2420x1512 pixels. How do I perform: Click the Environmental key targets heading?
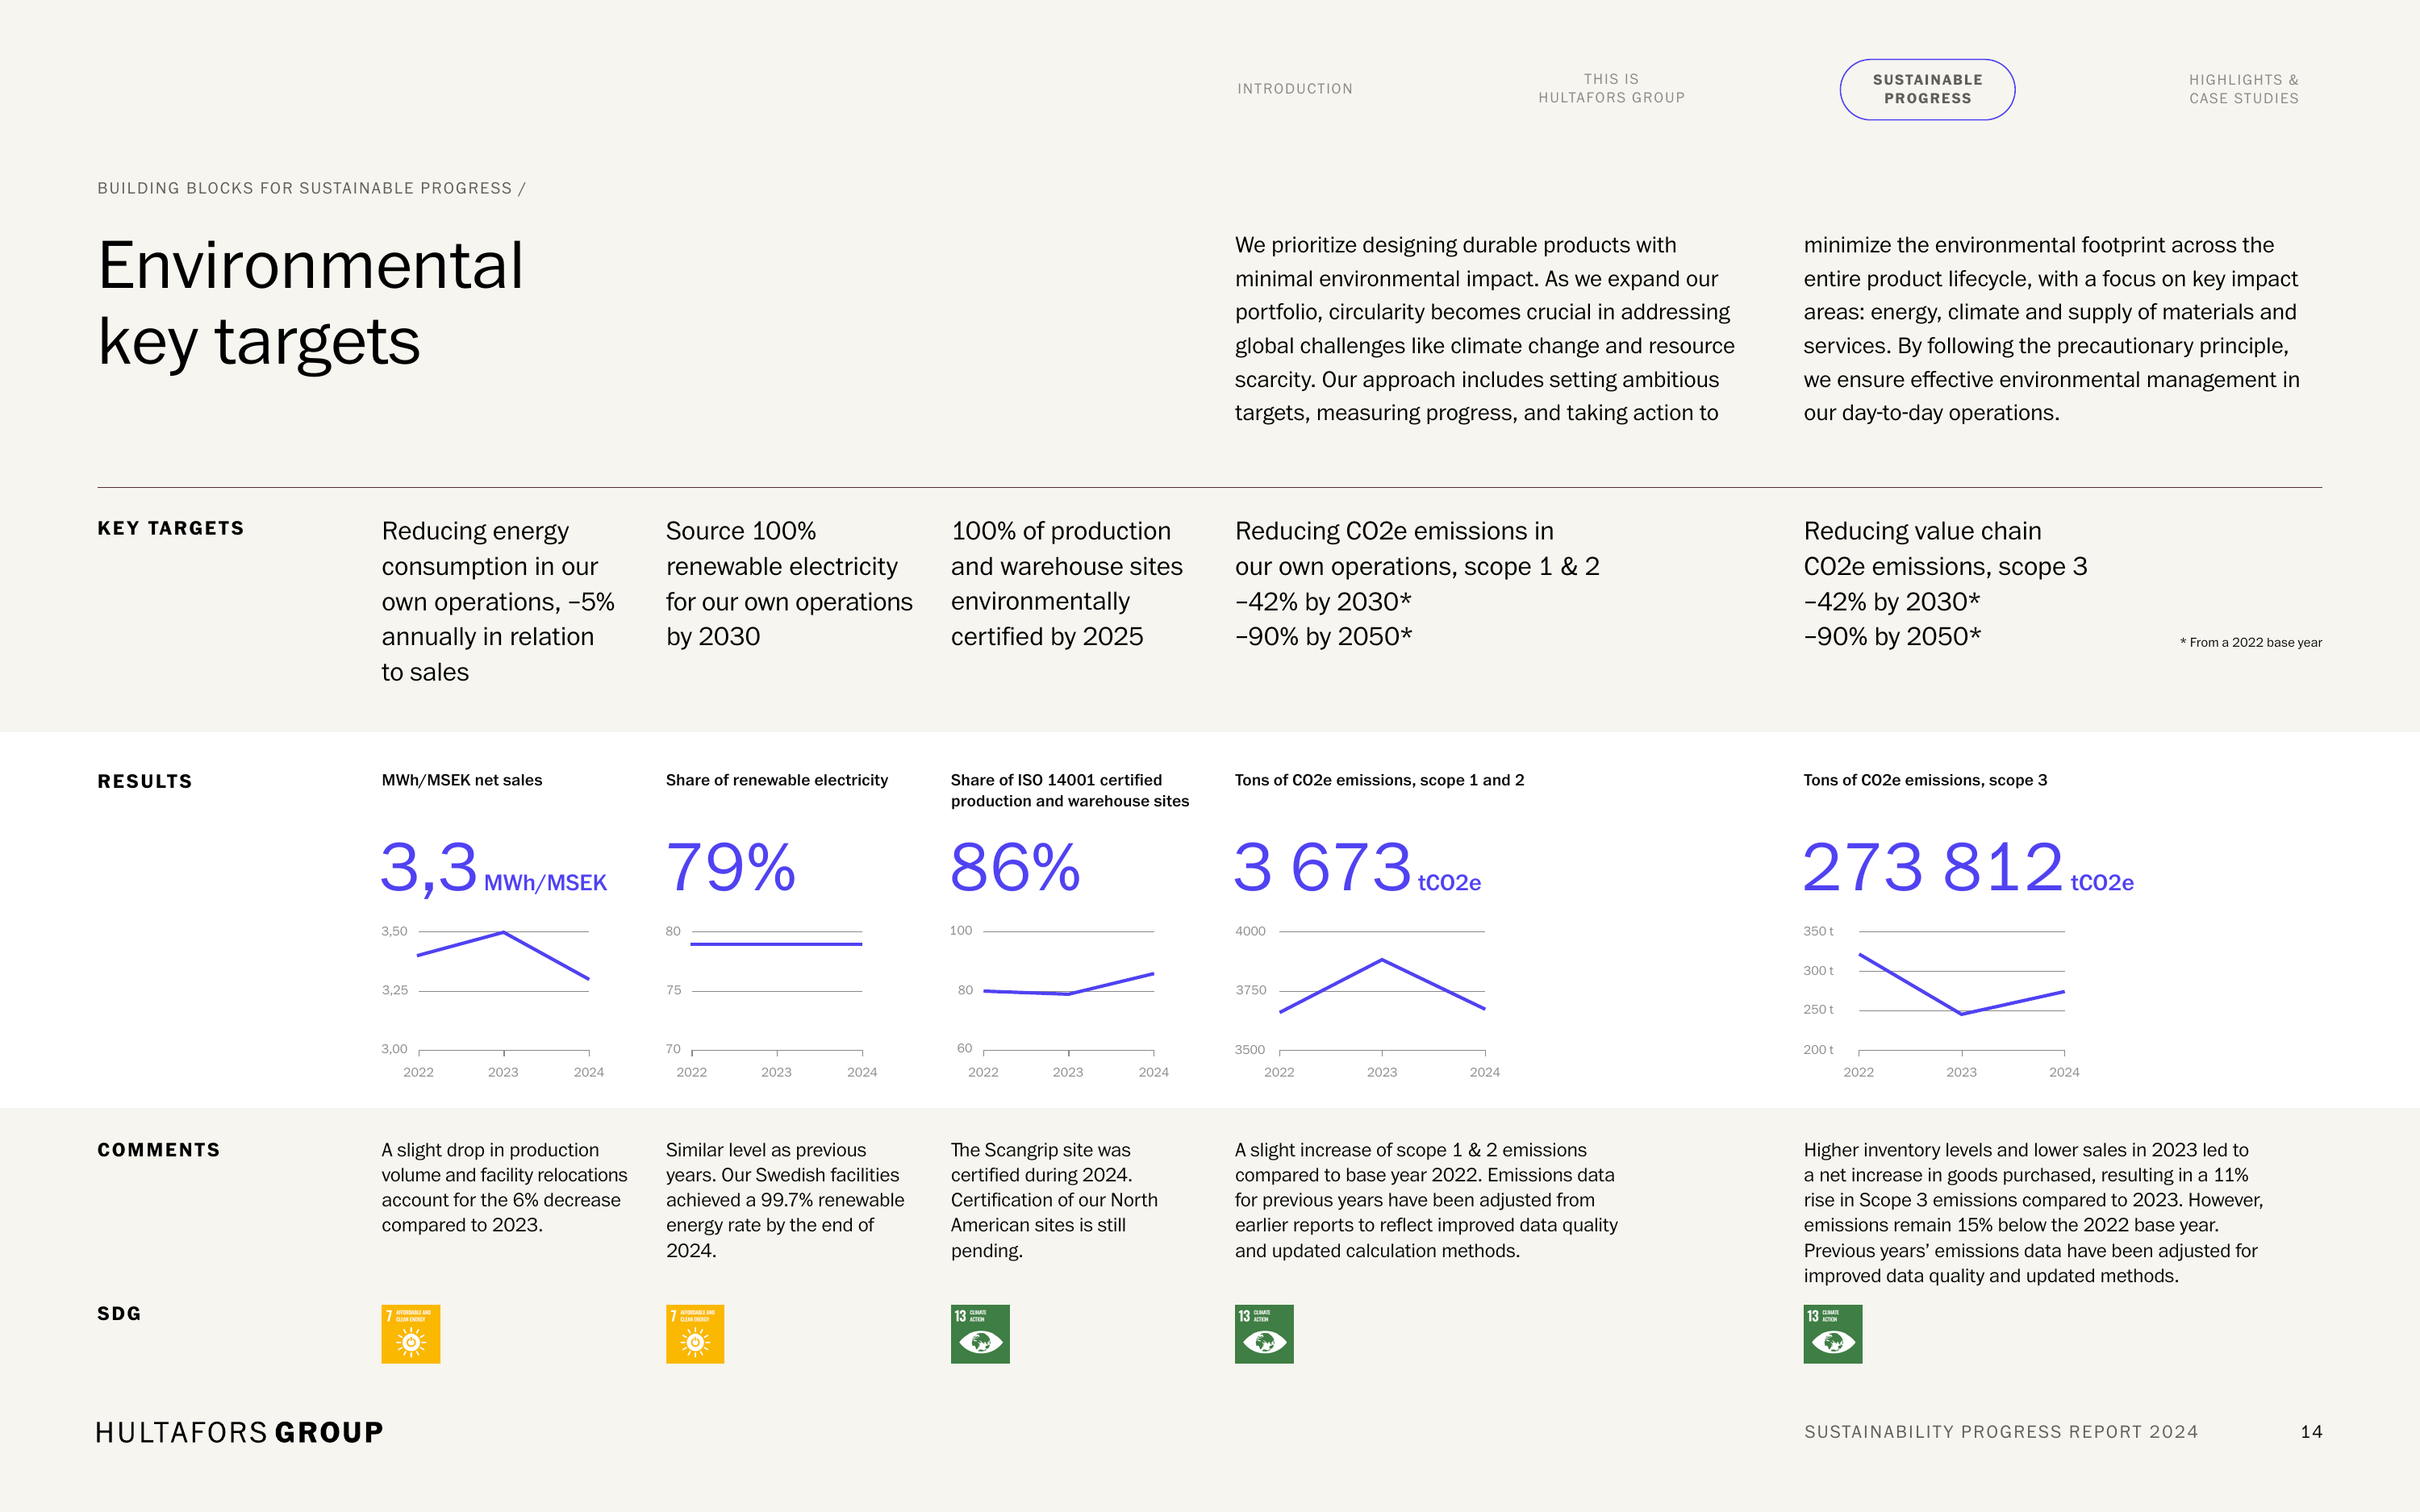[x=310, y=304]
